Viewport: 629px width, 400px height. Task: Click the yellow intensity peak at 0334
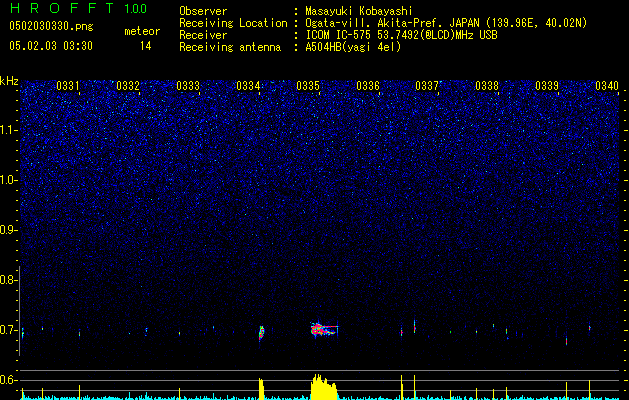click(x=262, y=388)
